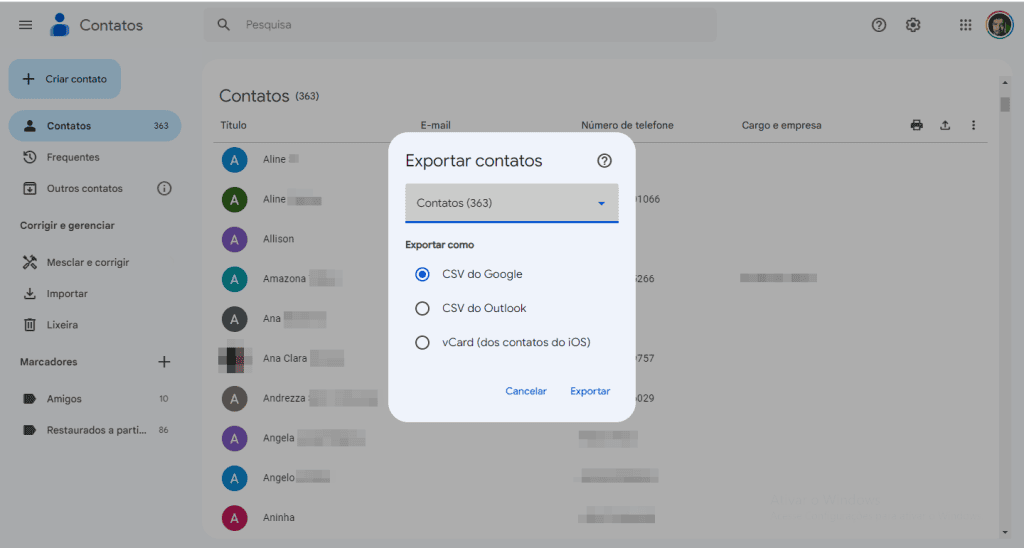This screenshot has height=548, width=1024.
Task: Click the Título column header
Action: [x=233, y=125]
